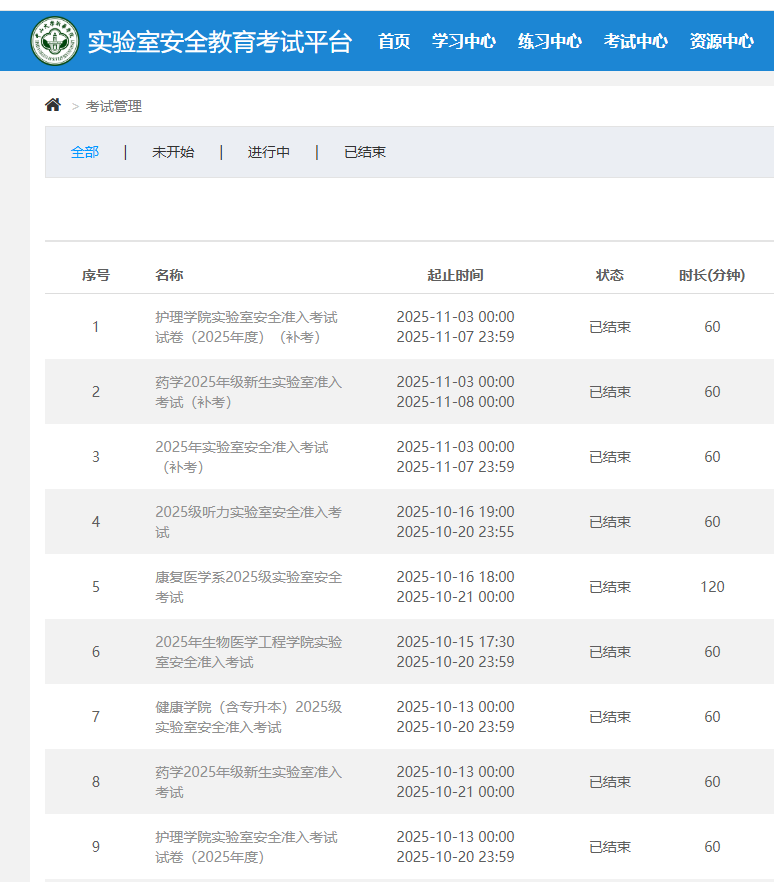
Task: Select the 全部 filter tab
Action: click(85, 152)
